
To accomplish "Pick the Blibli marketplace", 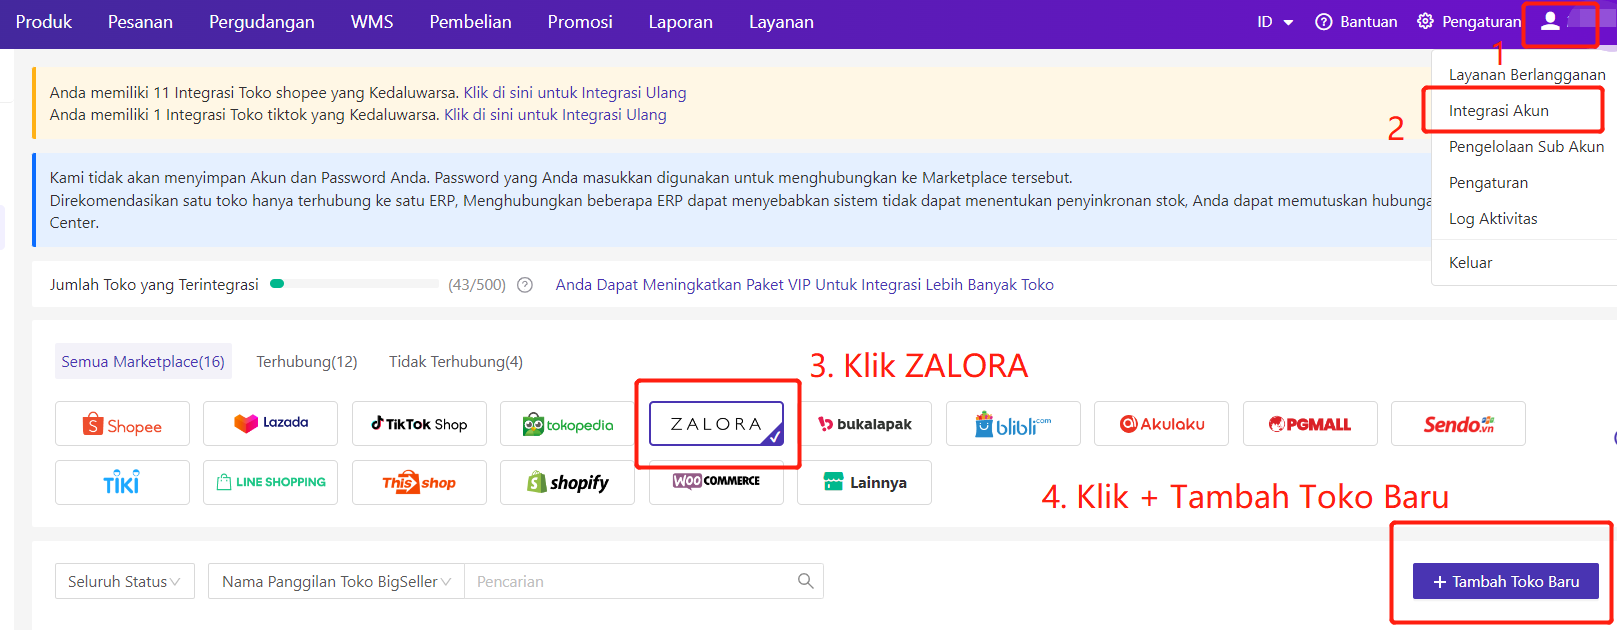I will pos(1013,424).
